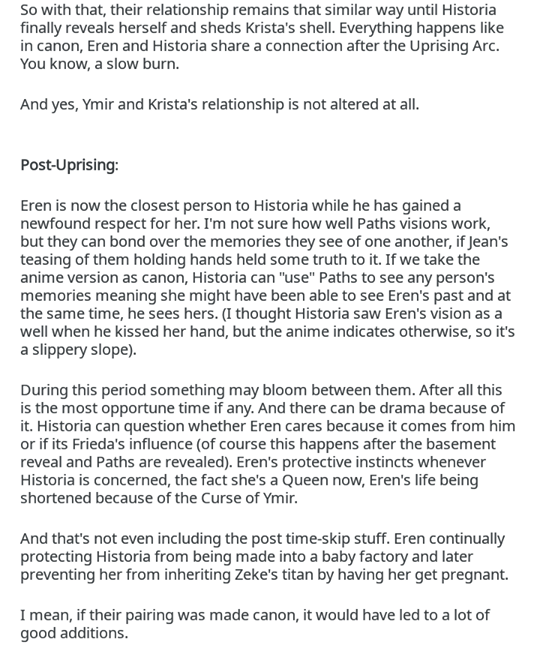
Task: Click the phrase 'a slippery slope)'
Action: (76, 350)
